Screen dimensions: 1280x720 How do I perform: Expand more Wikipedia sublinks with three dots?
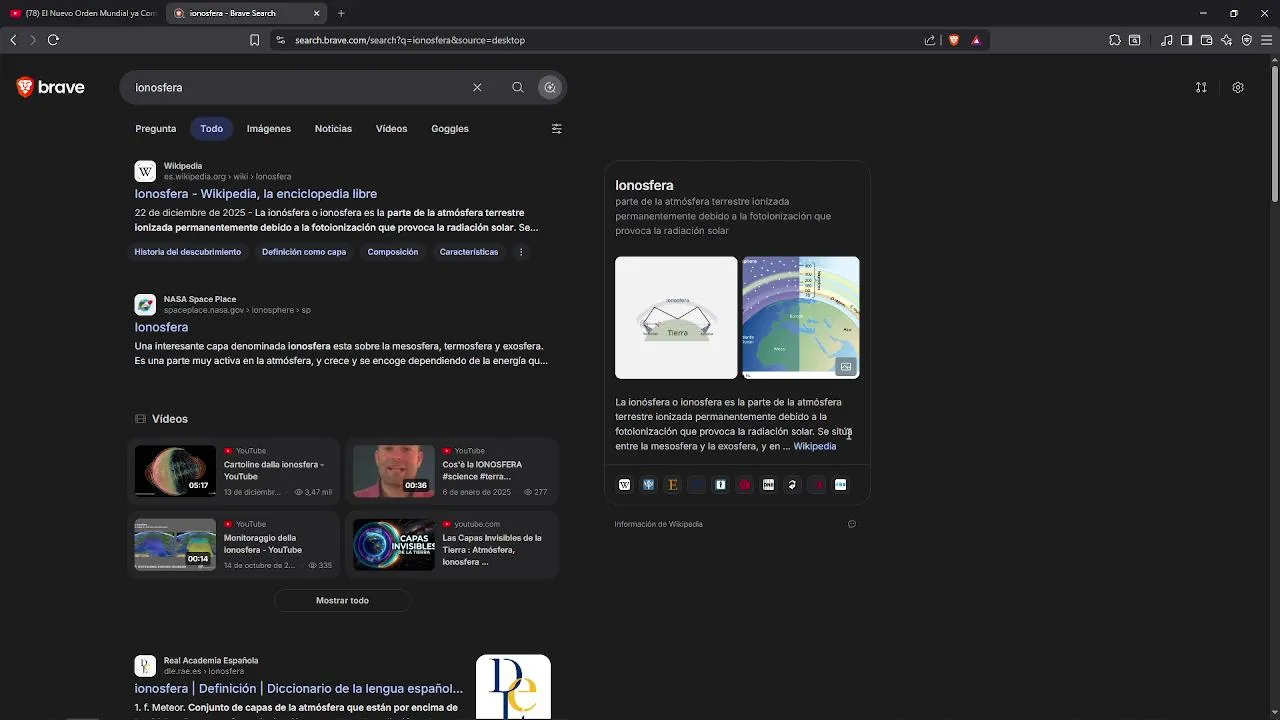521,252
